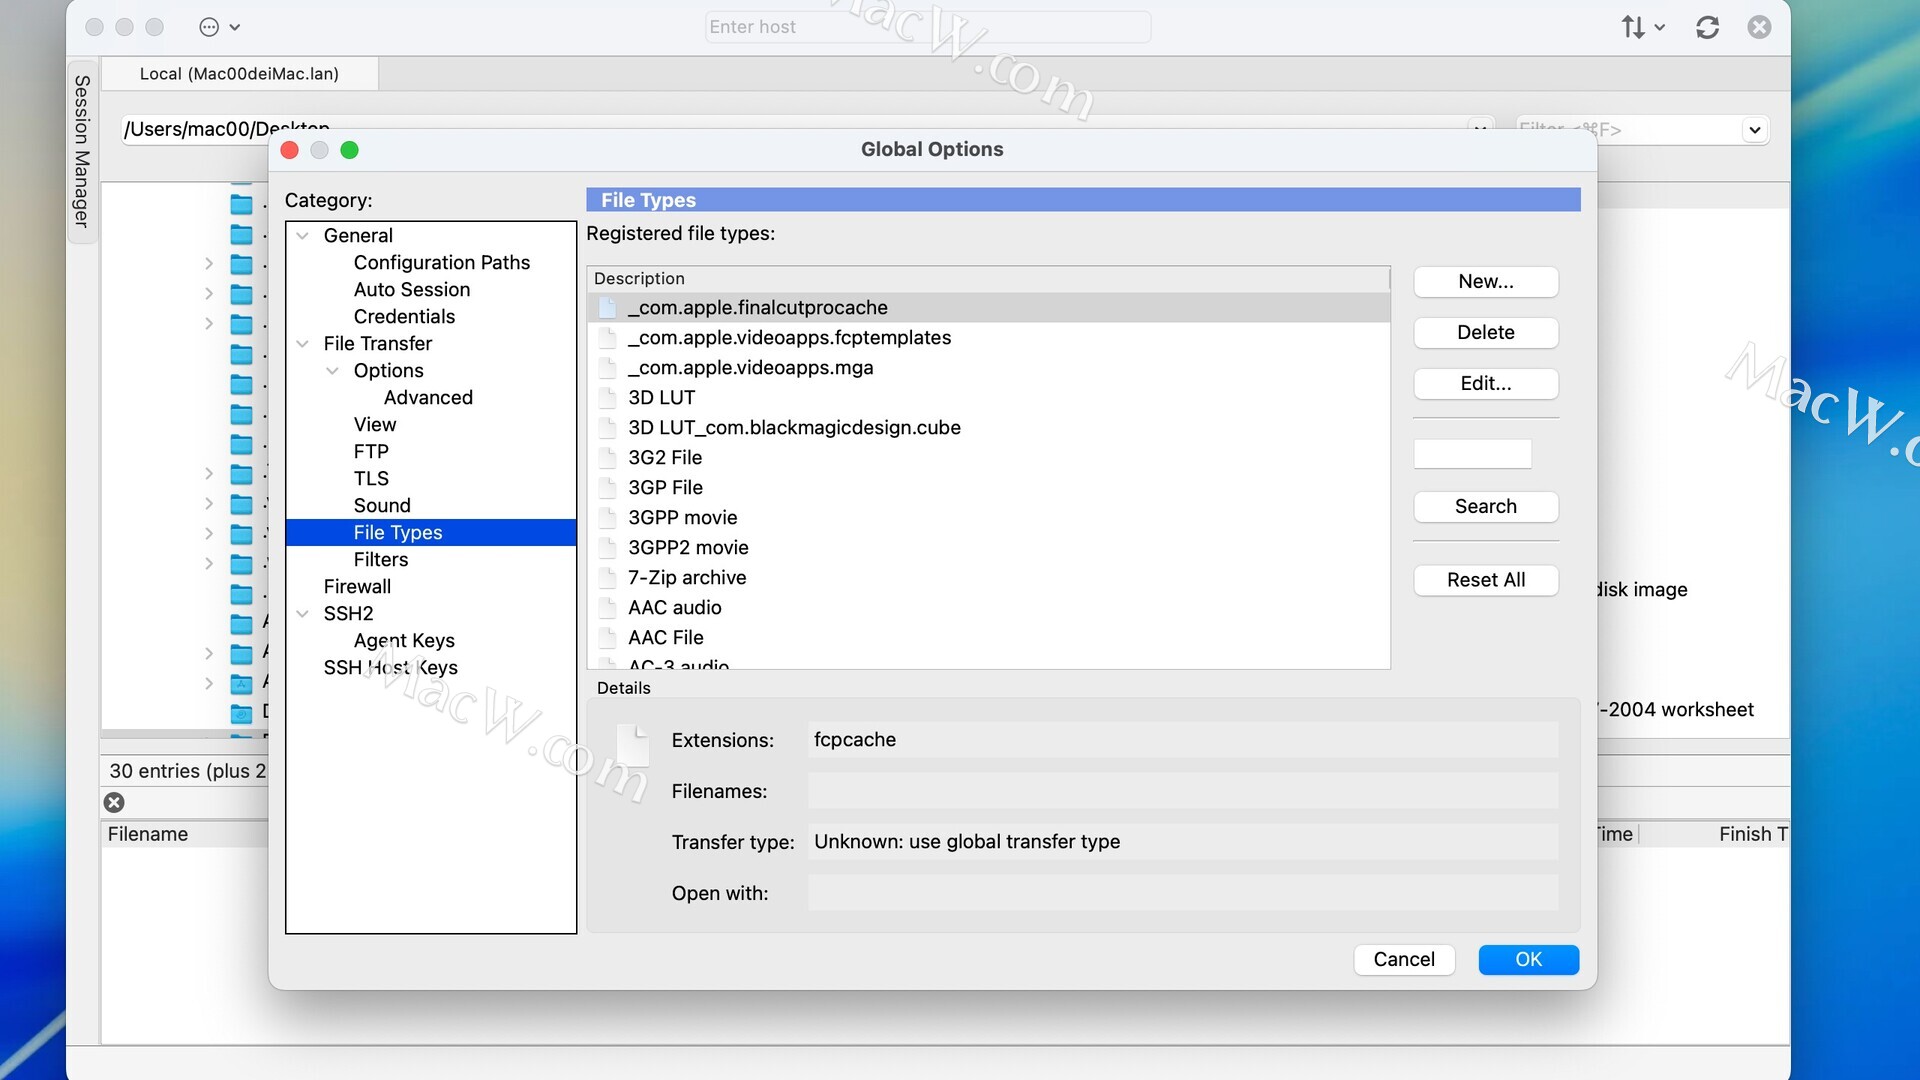The width and height of the screenshot is (1920, 1080).
Task: Click the transfer queue clear X icon
Action: click(x=115, y=802)
